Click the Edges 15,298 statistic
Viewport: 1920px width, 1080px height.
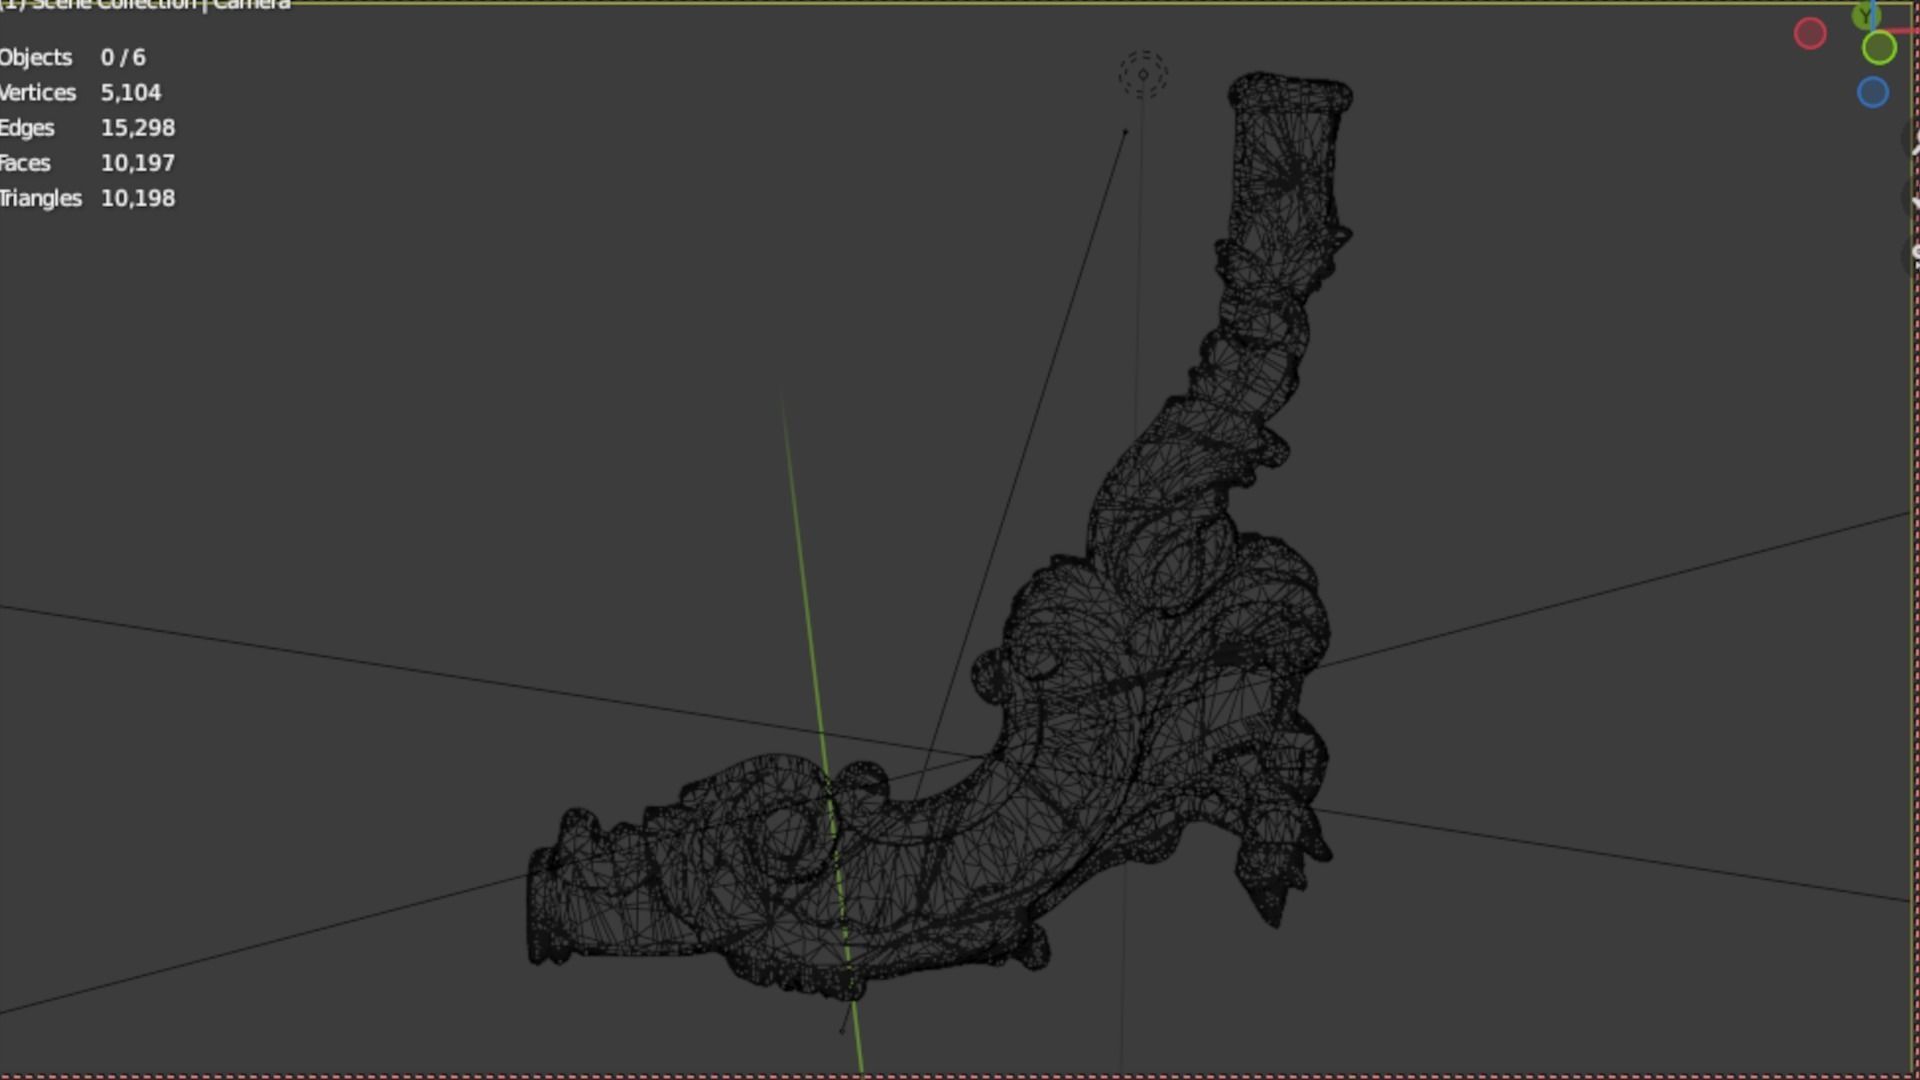click(88, 128)
